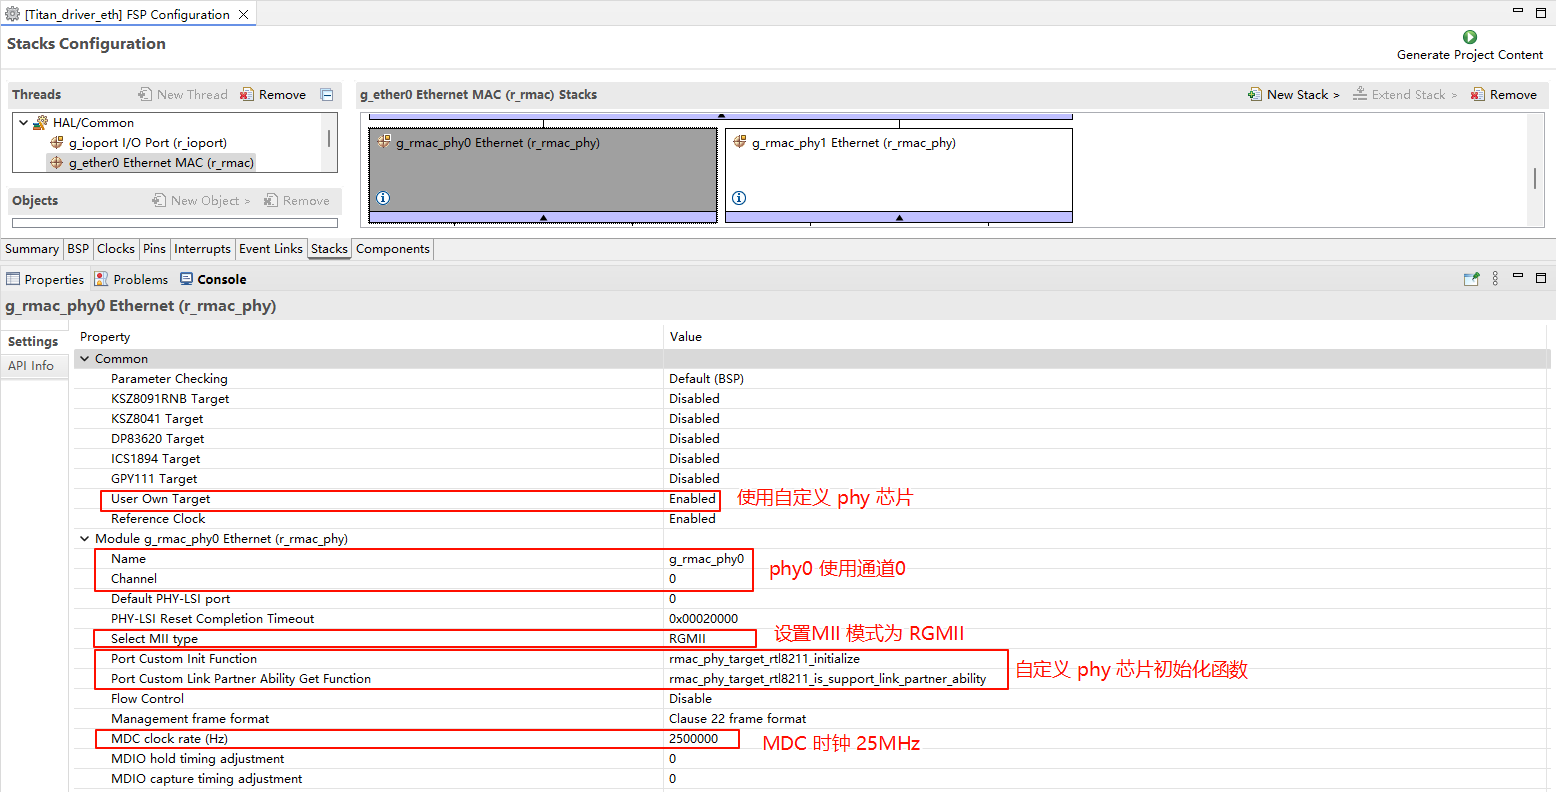Click the Threads panel collapse icon
This screenshot has height=792, width=1556.
(x=327, y=95)
